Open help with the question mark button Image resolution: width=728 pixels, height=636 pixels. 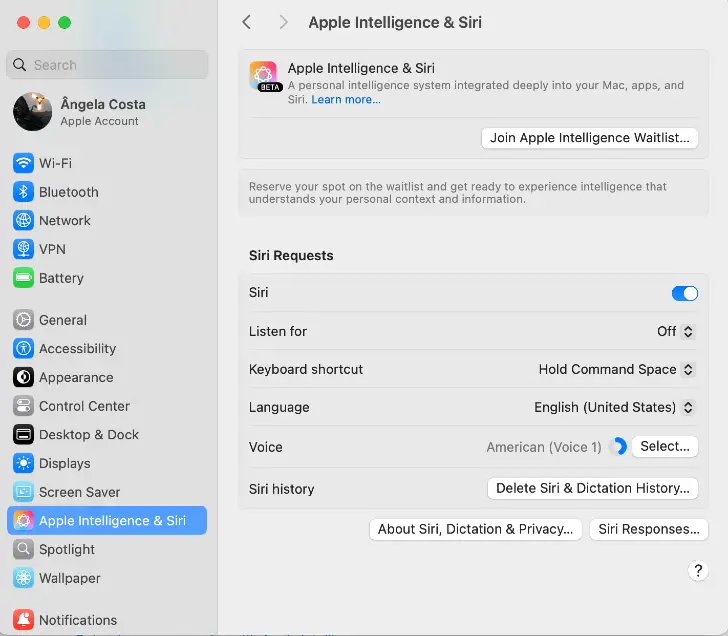(x=698, y=571)
